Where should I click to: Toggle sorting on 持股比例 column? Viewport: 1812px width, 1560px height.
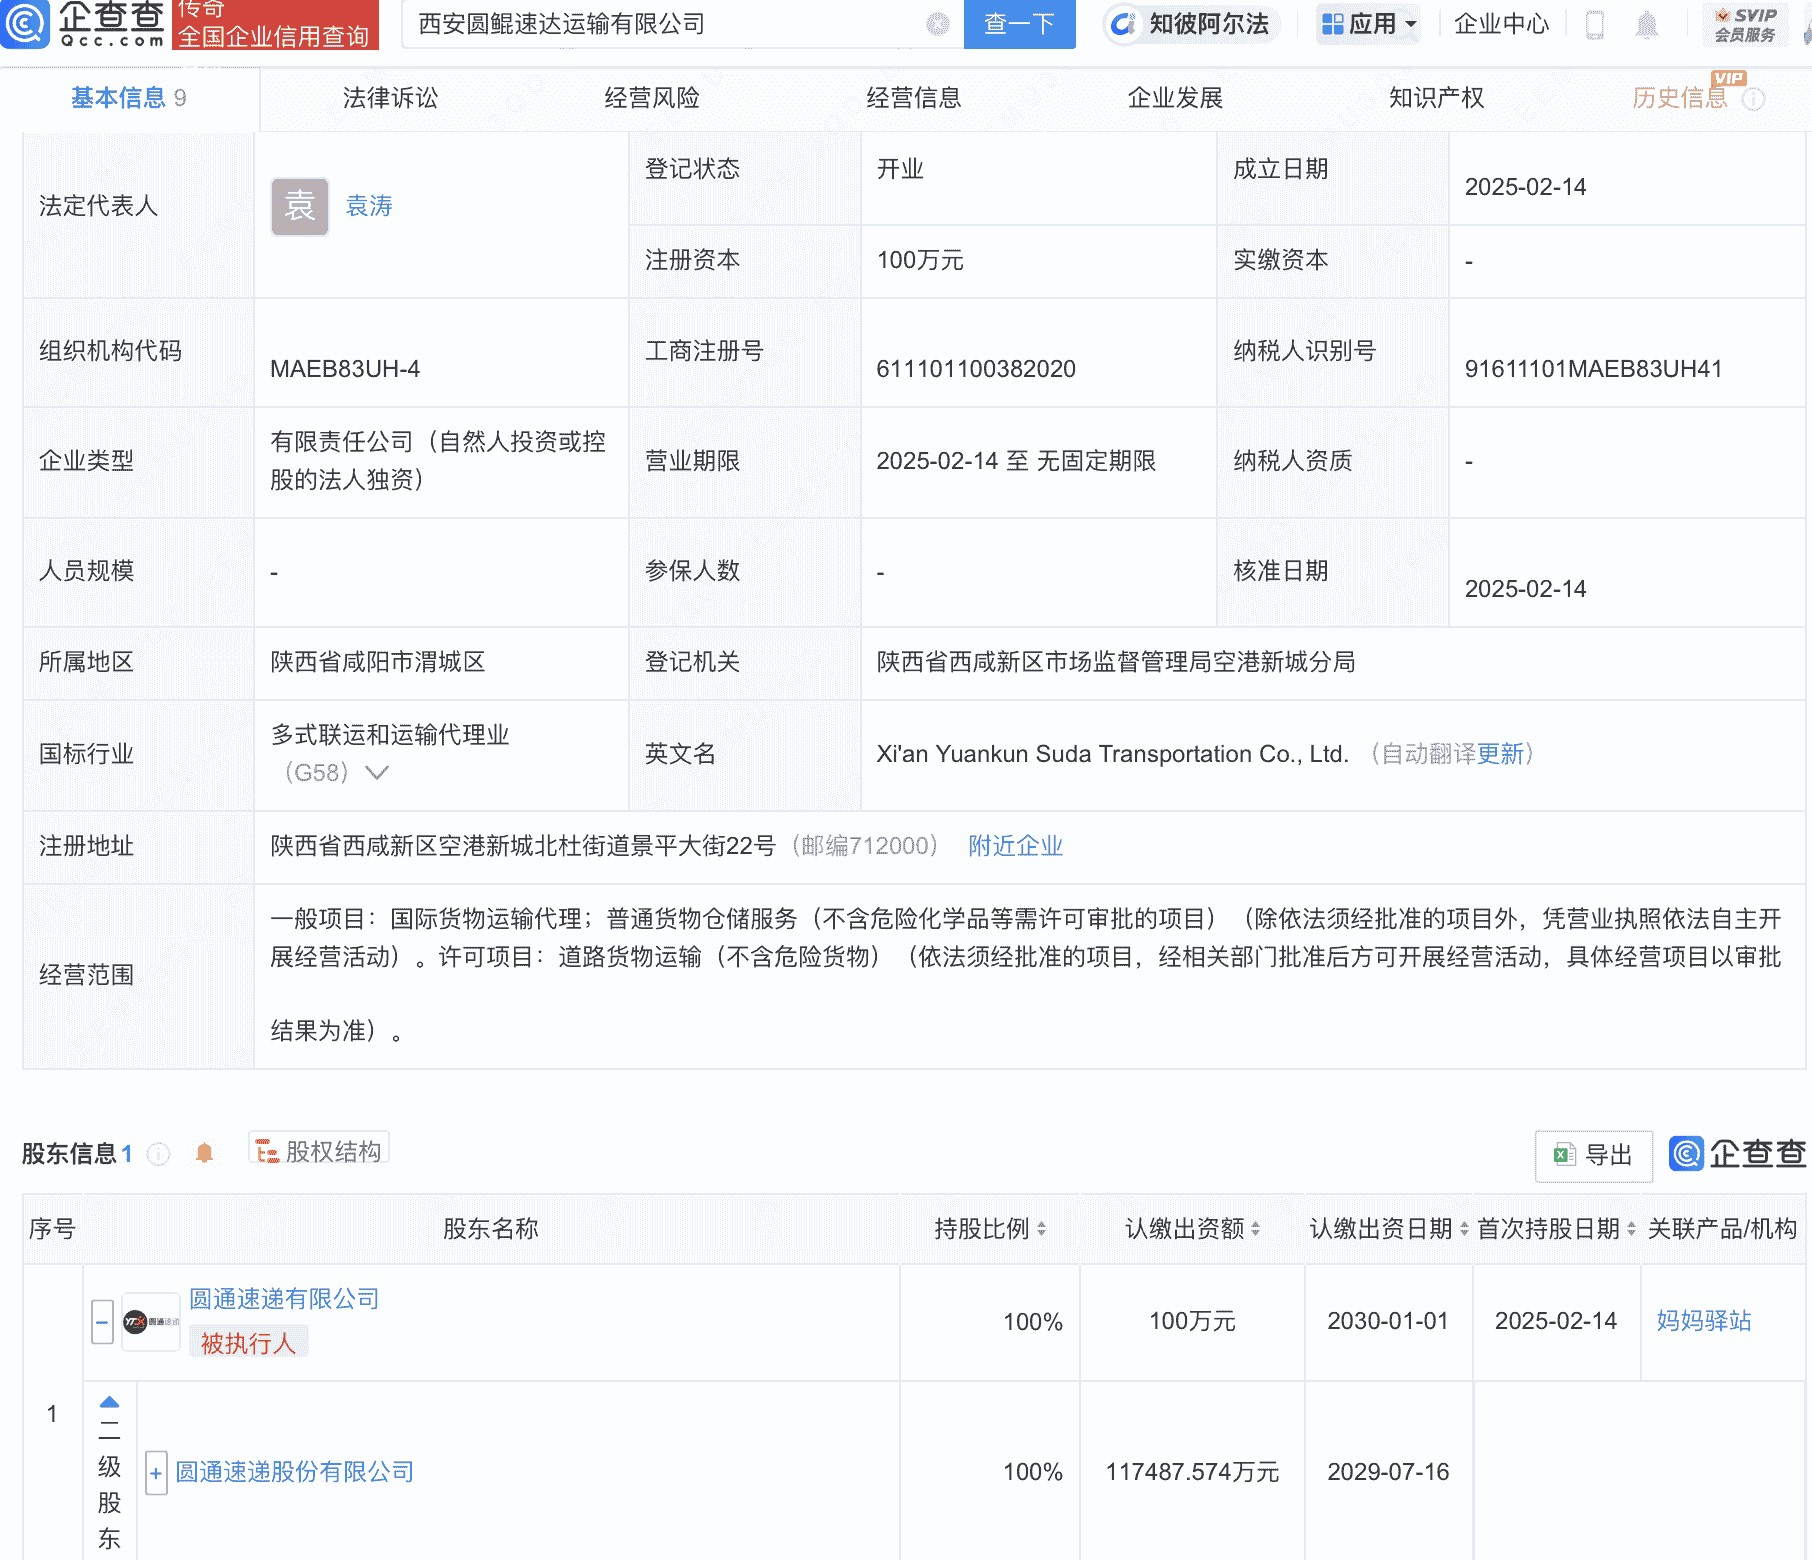[x=1043, y=1229]
